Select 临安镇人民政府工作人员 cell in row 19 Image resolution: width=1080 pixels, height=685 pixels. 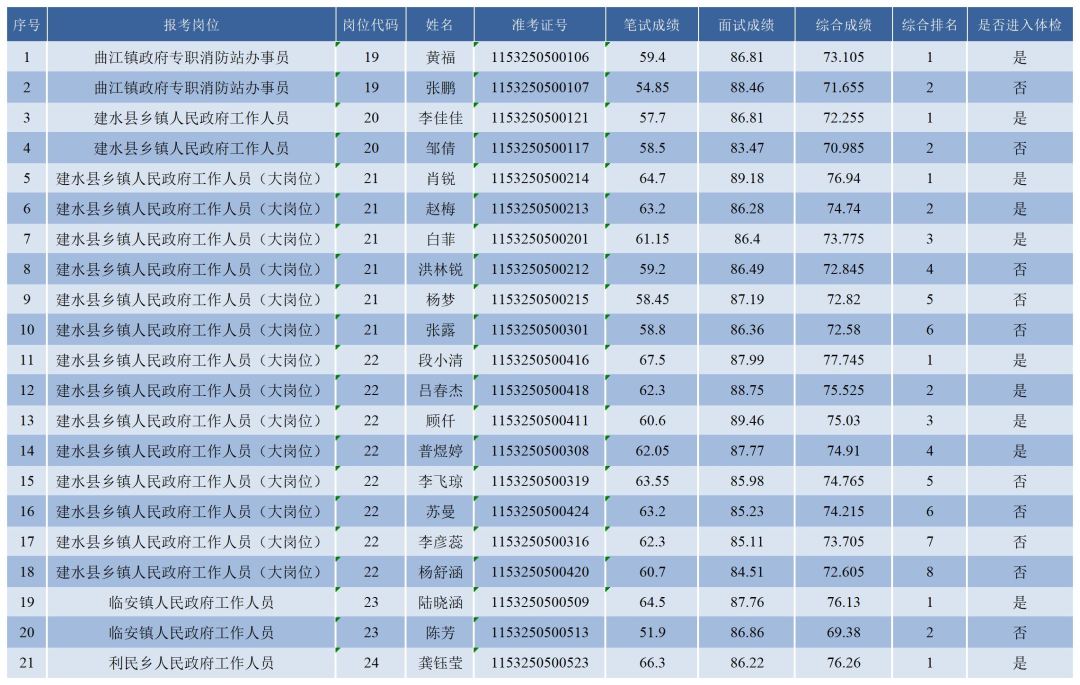point(191,603)
